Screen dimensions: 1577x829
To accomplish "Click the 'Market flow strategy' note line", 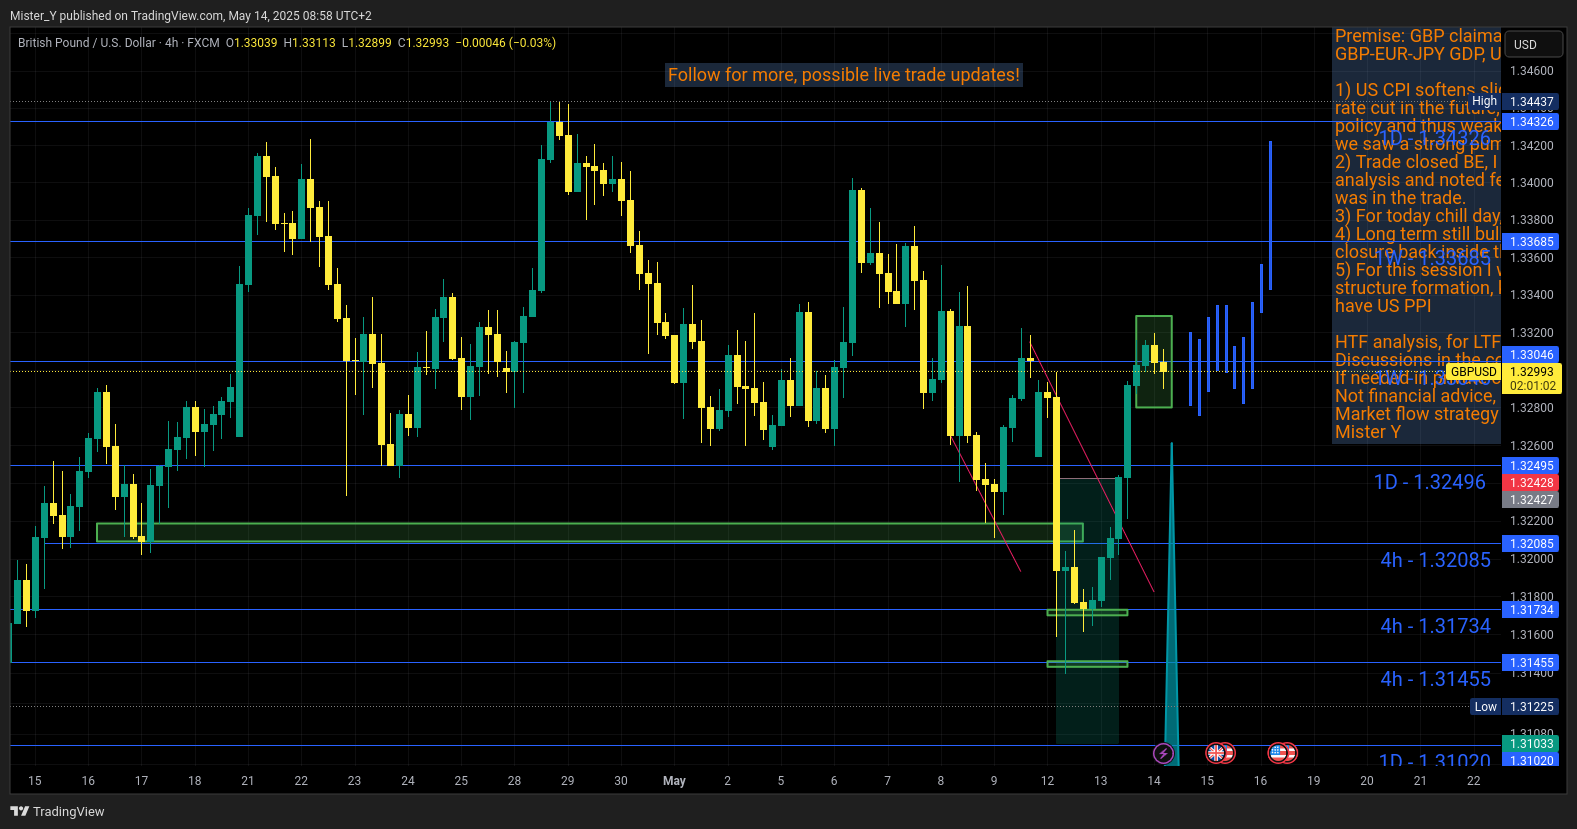I will (x=1417, y=414).
